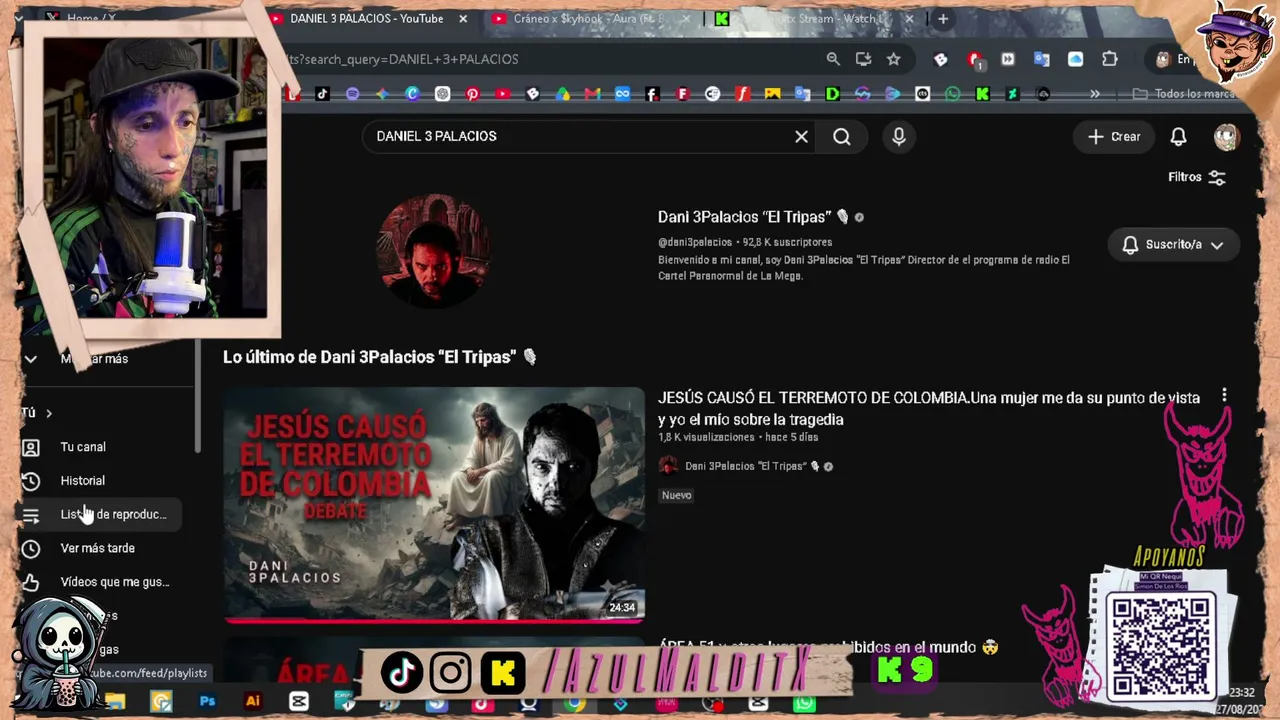Open the YouTube account avatar menu
1280x720 pixels.
point(1226,136)
